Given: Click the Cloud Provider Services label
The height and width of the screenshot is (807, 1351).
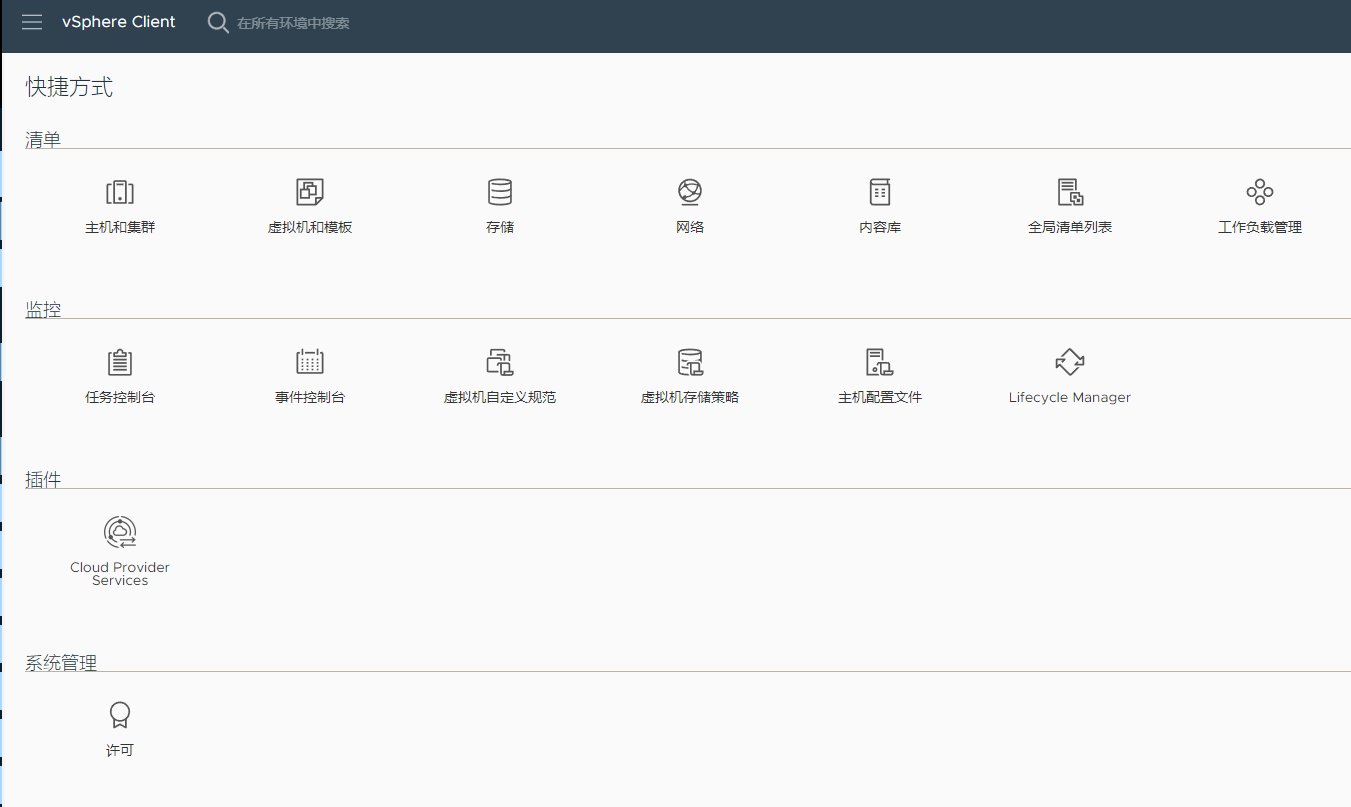Looking at the screenshot, I should click(x=120, y=574).
